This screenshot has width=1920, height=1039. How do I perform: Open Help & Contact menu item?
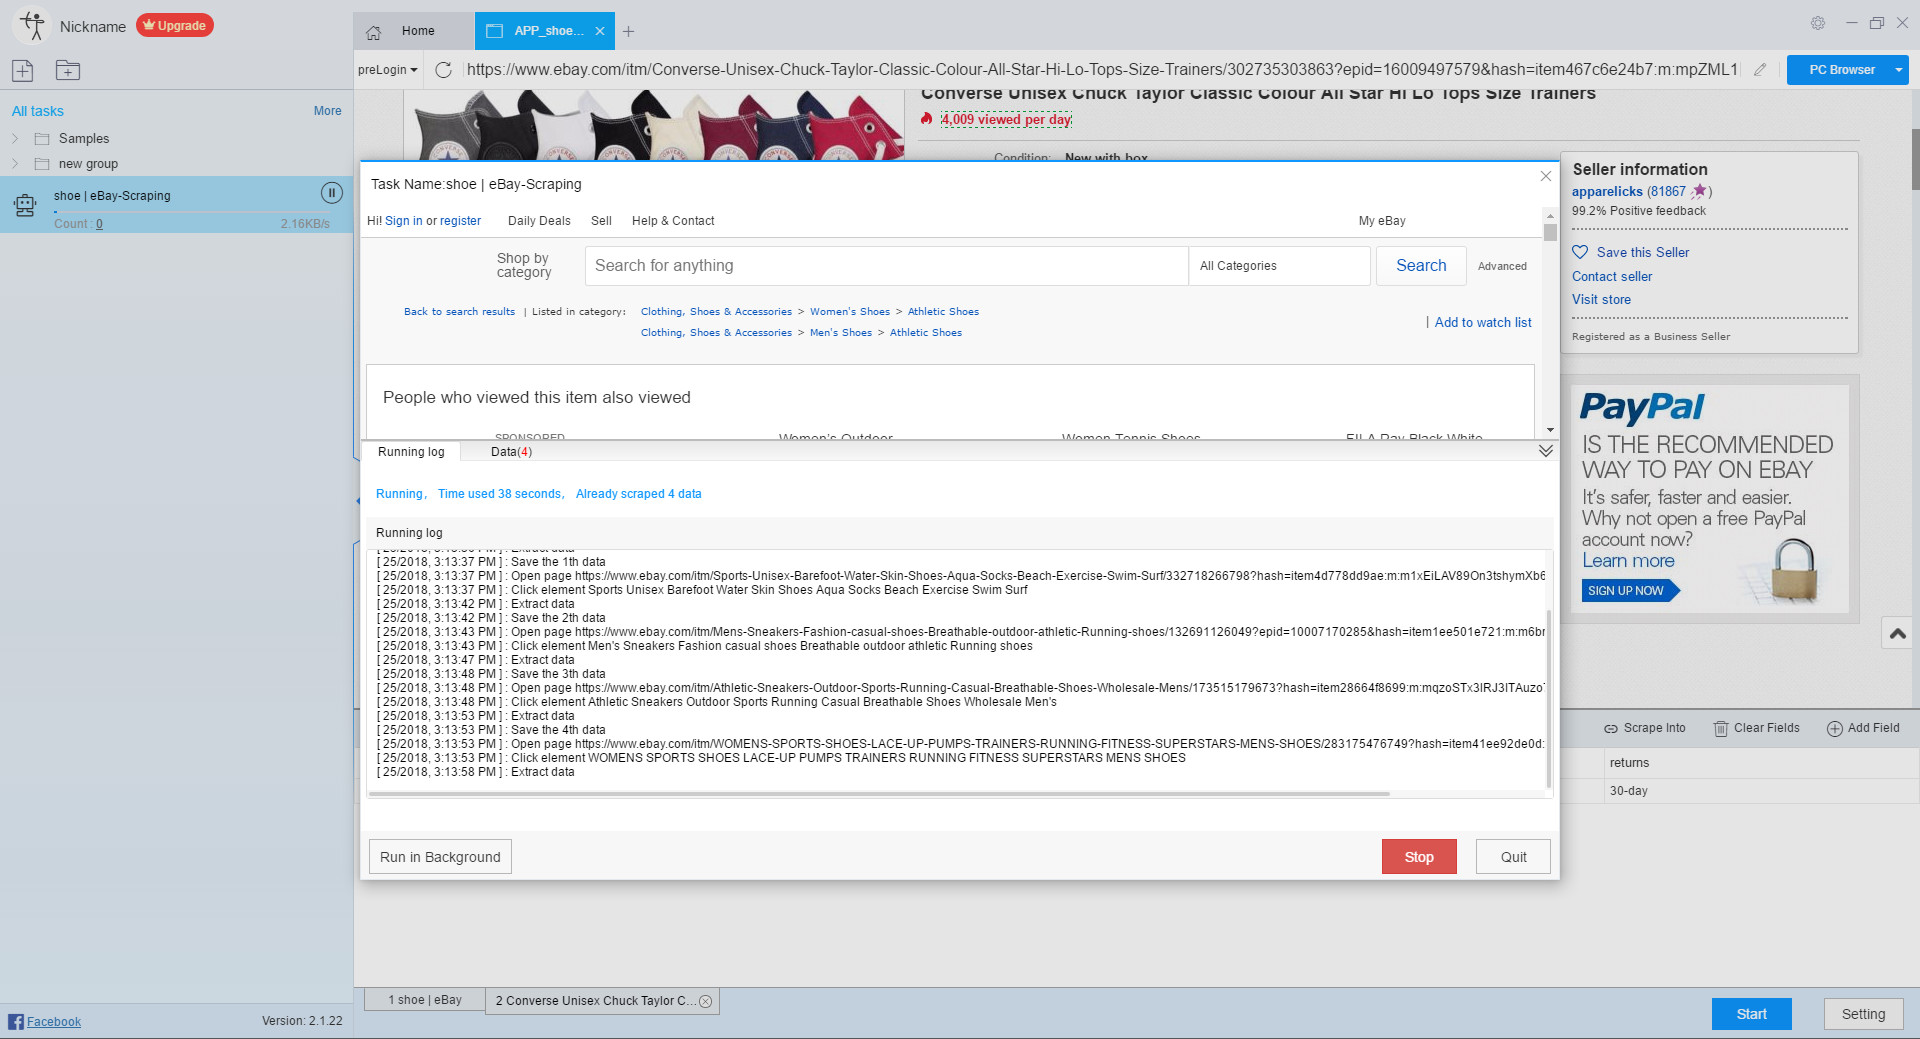(673, 221)
